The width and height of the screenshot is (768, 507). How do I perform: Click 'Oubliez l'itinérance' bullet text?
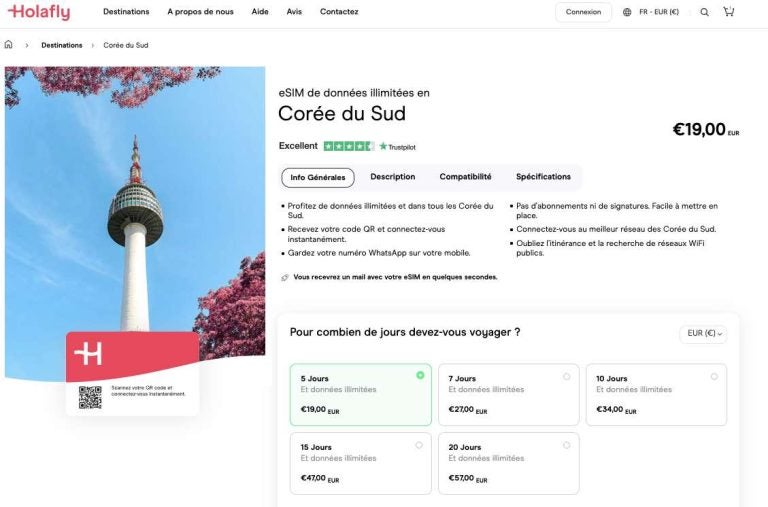point(610,248)
